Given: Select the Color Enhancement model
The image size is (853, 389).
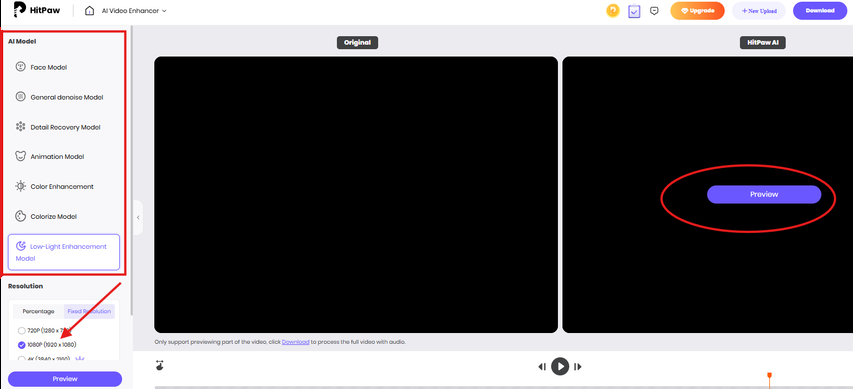Looking at the screenshot, I should click(64, 186).
